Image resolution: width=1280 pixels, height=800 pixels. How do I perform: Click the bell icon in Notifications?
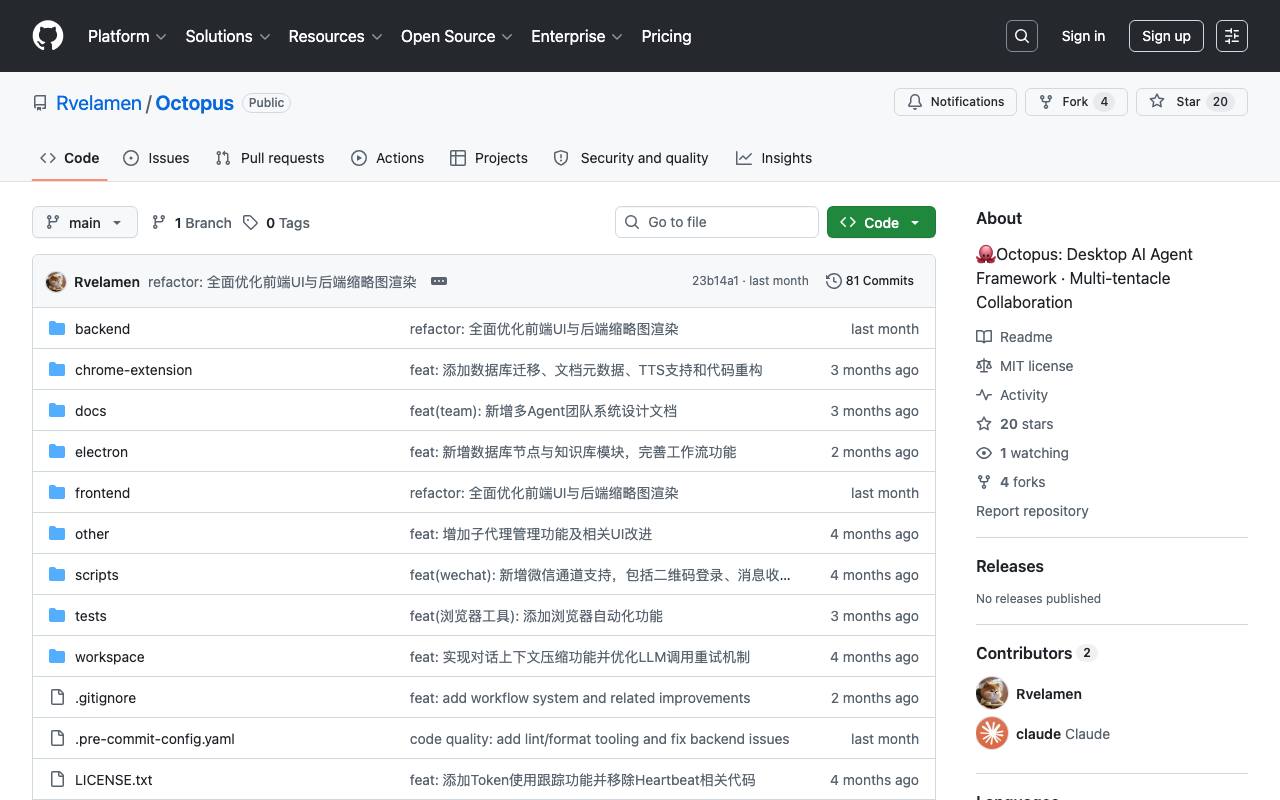[x=915, y=102]
